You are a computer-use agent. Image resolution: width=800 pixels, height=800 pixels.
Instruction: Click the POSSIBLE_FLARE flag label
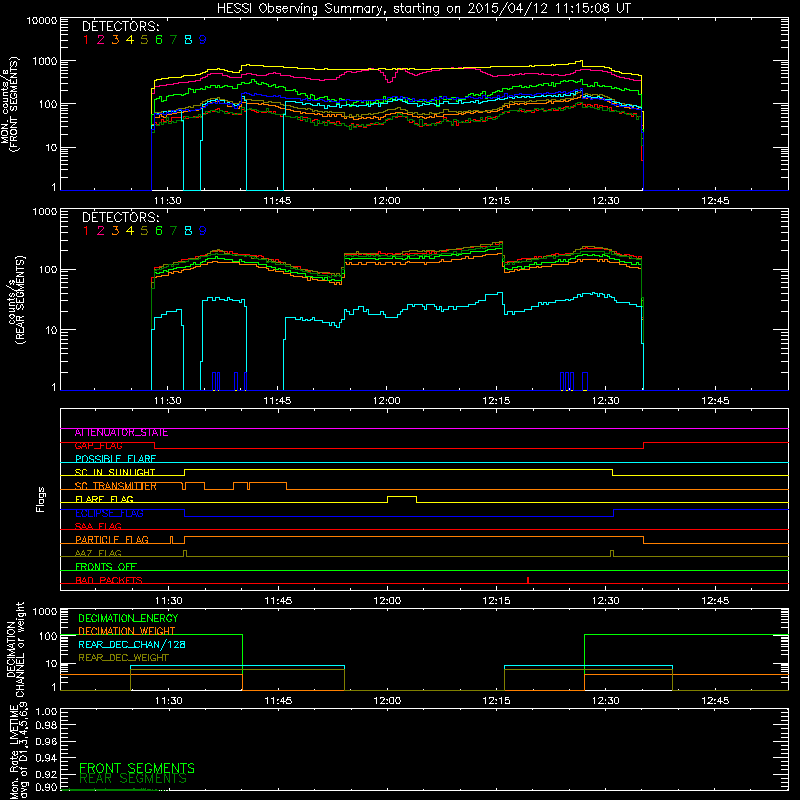click(x=115, y=459)
